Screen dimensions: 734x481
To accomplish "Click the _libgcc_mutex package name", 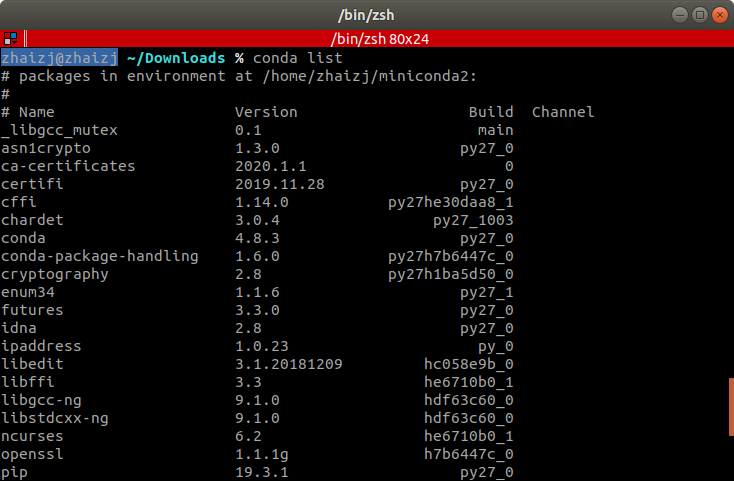I will pyautogui.click(x=59, y=130).
